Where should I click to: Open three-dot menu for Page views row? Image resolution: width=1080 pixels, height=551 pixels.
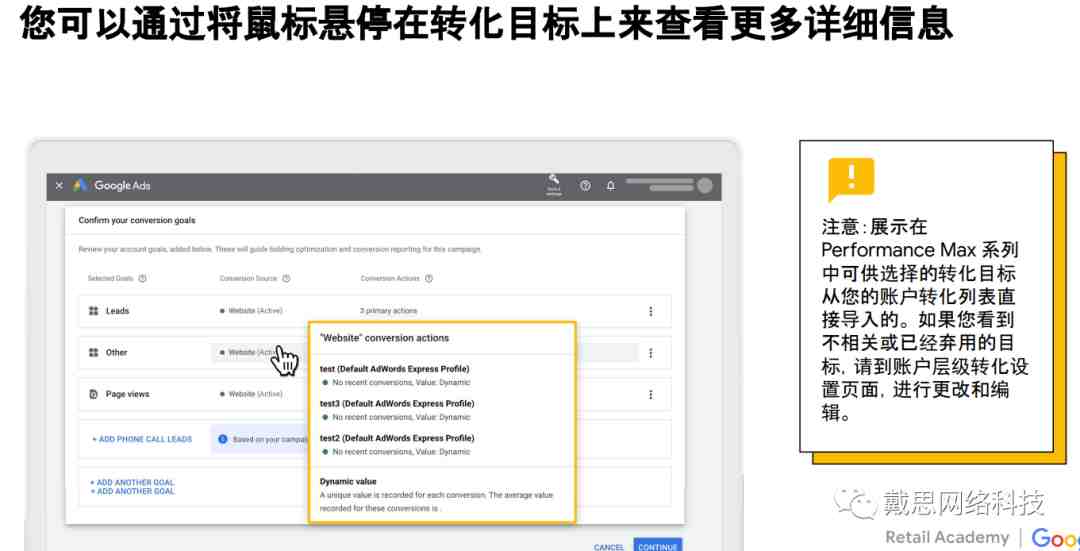coord(651,395)
